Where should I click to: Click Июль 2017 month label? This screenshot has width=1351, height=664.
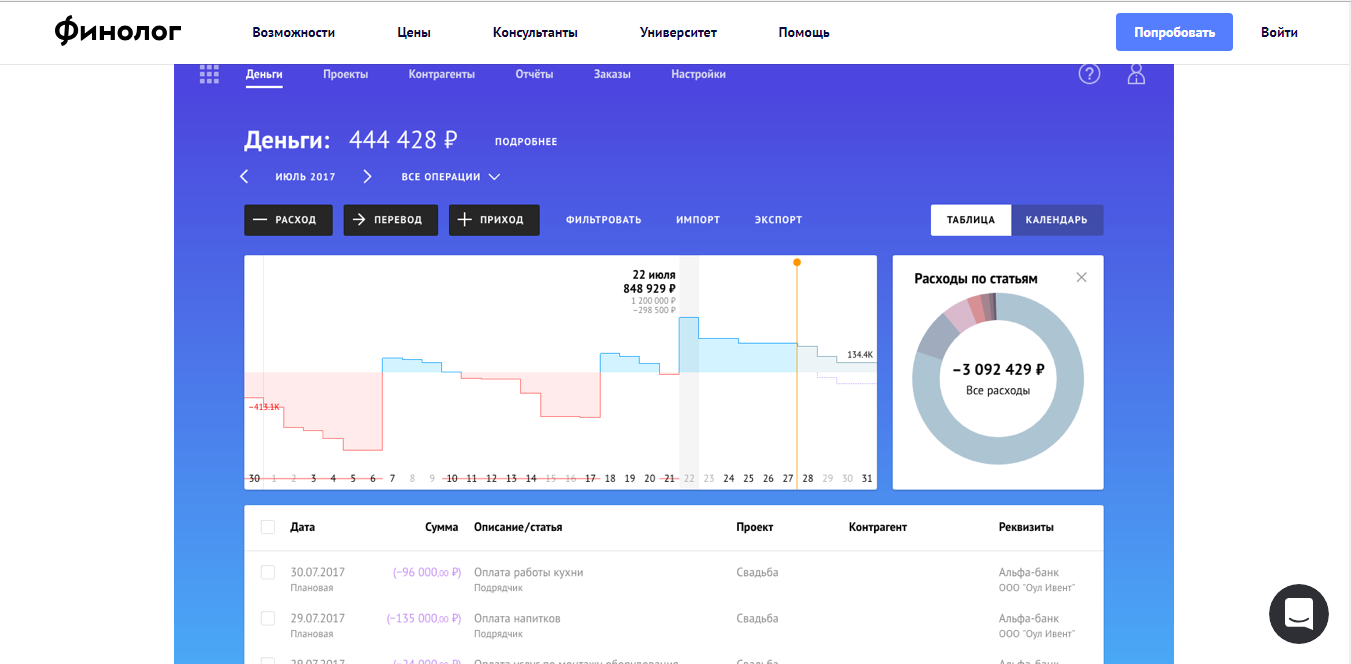point(305,177)
